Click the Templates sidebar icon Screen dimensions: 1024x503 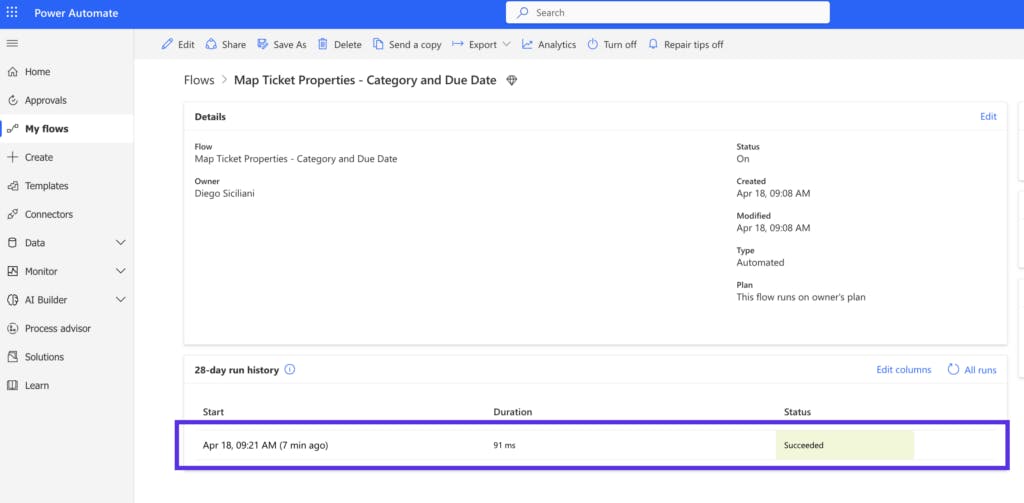tap(12, 186)
